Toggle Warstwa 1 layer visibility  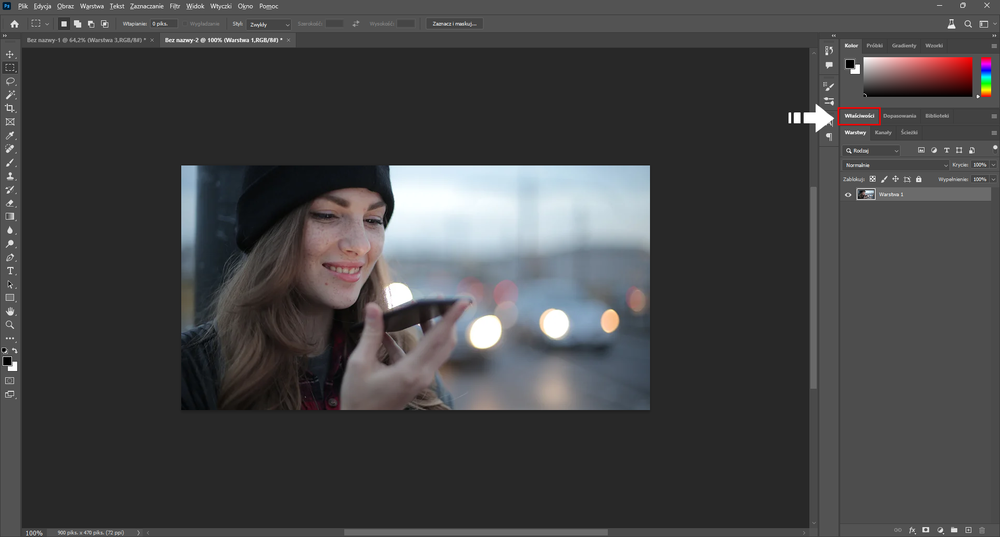pyautogui.click(x=848, y=195)
